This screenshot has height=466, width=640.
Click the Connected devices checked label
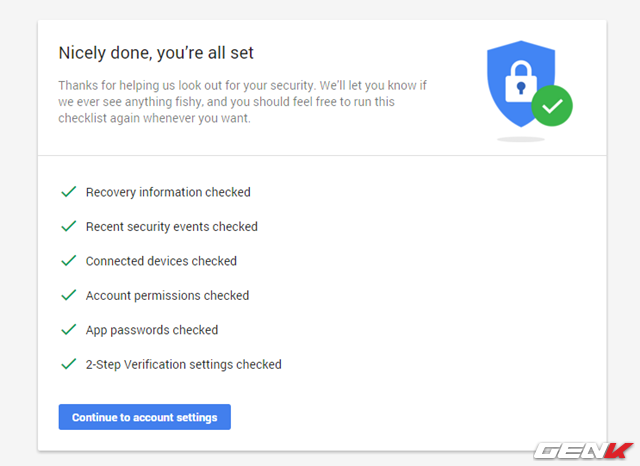(x=161, y=261)
